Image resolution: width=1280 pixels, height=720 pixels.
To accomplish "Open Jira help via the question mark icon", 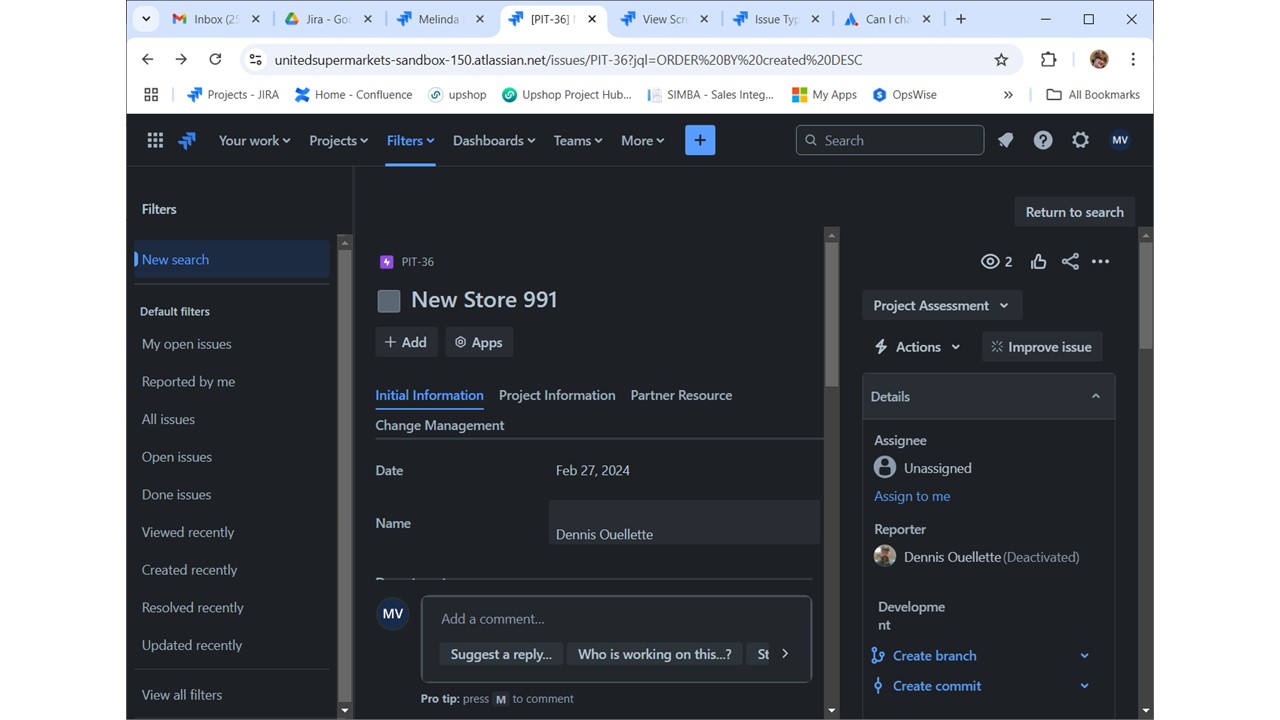I will pyautogui.click(x=1043, y=140).
